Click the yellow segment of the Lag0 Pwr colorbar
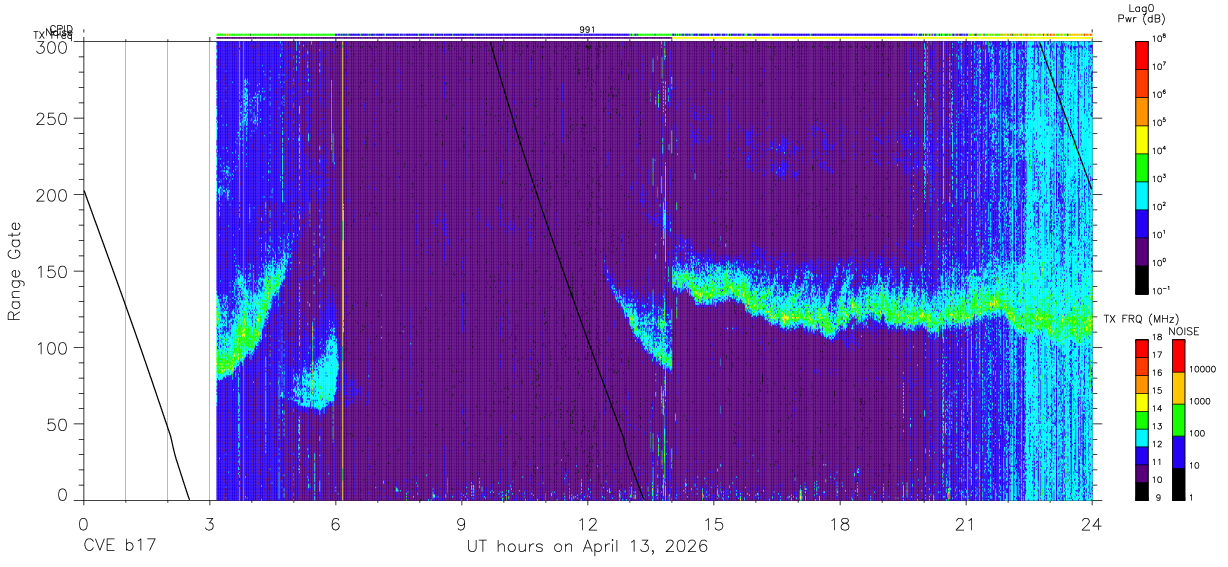This screenshot has width=1228, height=567. pos(1142,139)
